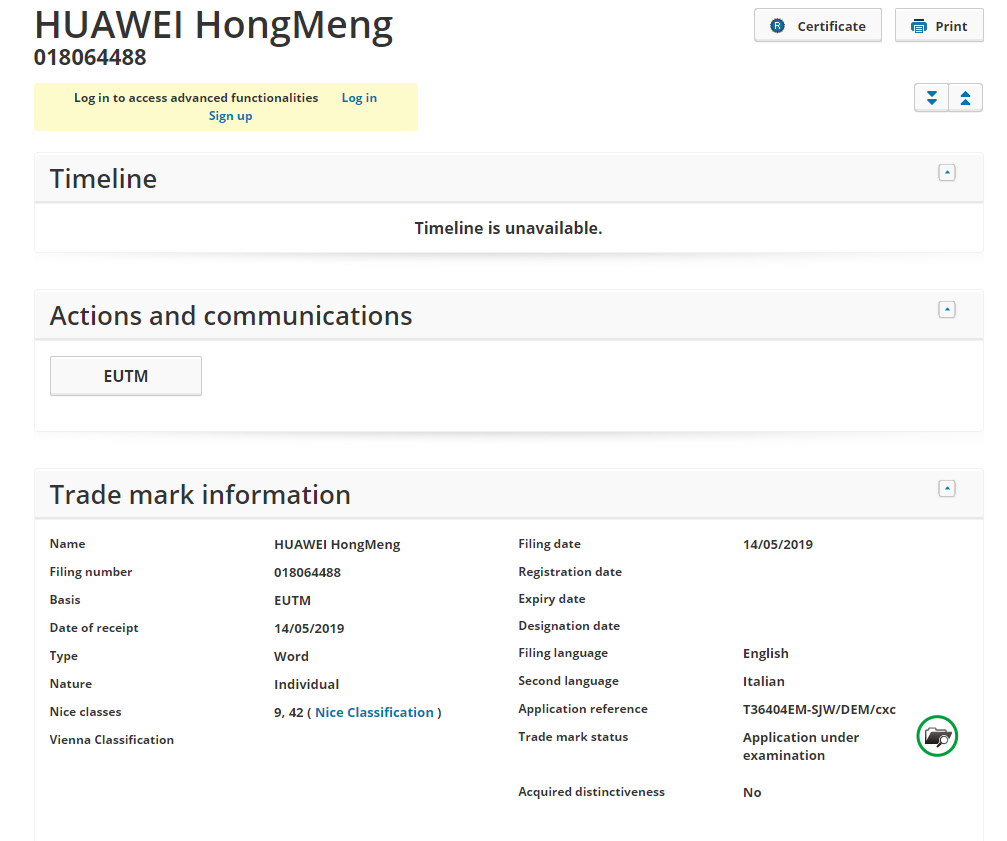Click the 'Expiry date' label

point(552,598)
